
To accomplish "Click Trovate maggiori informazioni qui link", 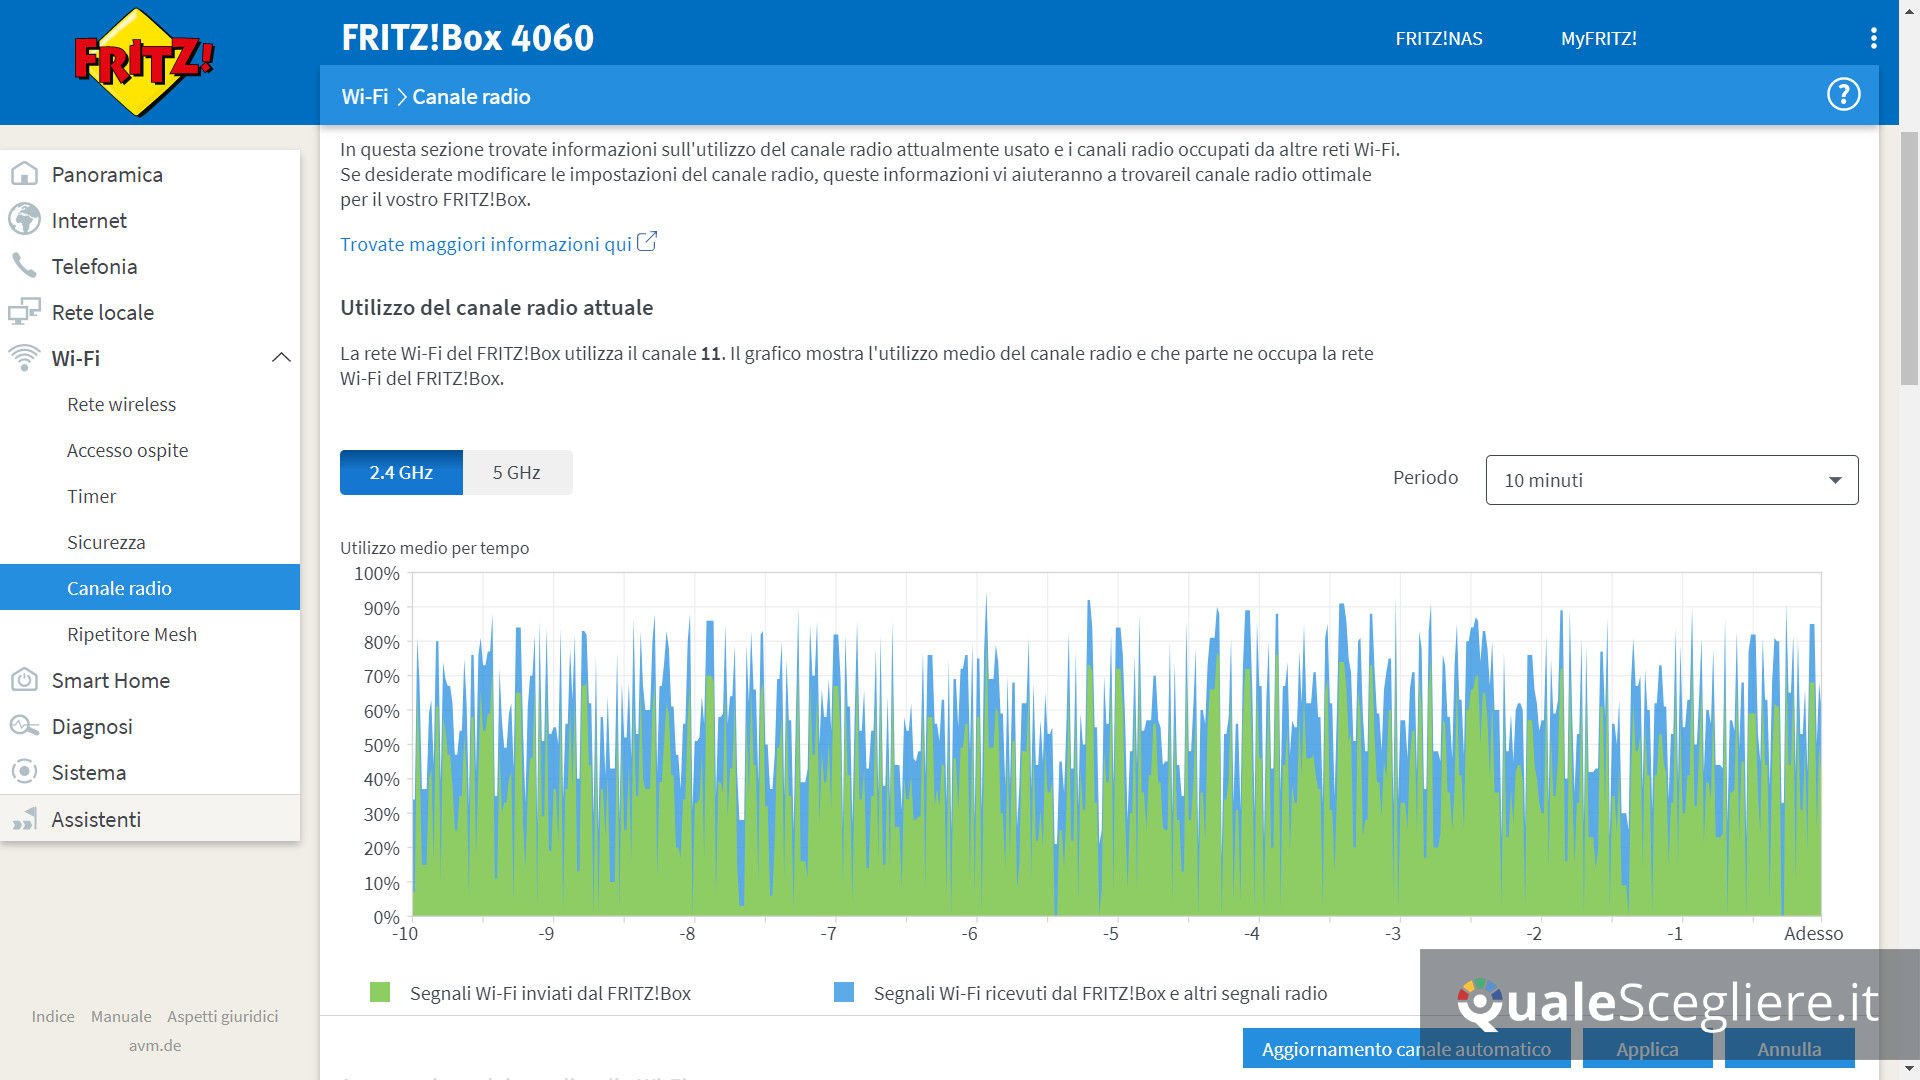I will coord(486,244).
